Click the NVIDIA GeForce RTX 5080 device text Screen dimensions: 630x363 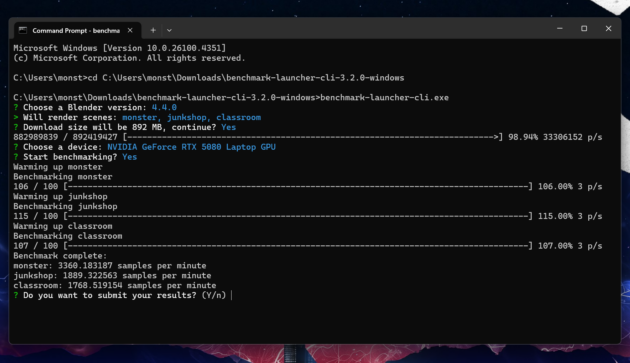(x=191, y=147)
